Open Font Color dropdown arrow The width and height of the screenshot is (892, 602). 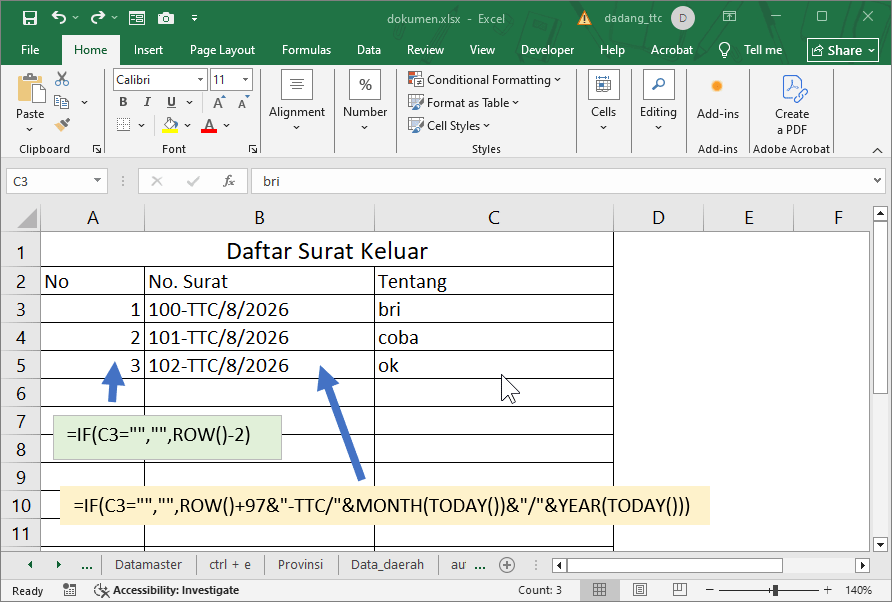coord(226,125)
